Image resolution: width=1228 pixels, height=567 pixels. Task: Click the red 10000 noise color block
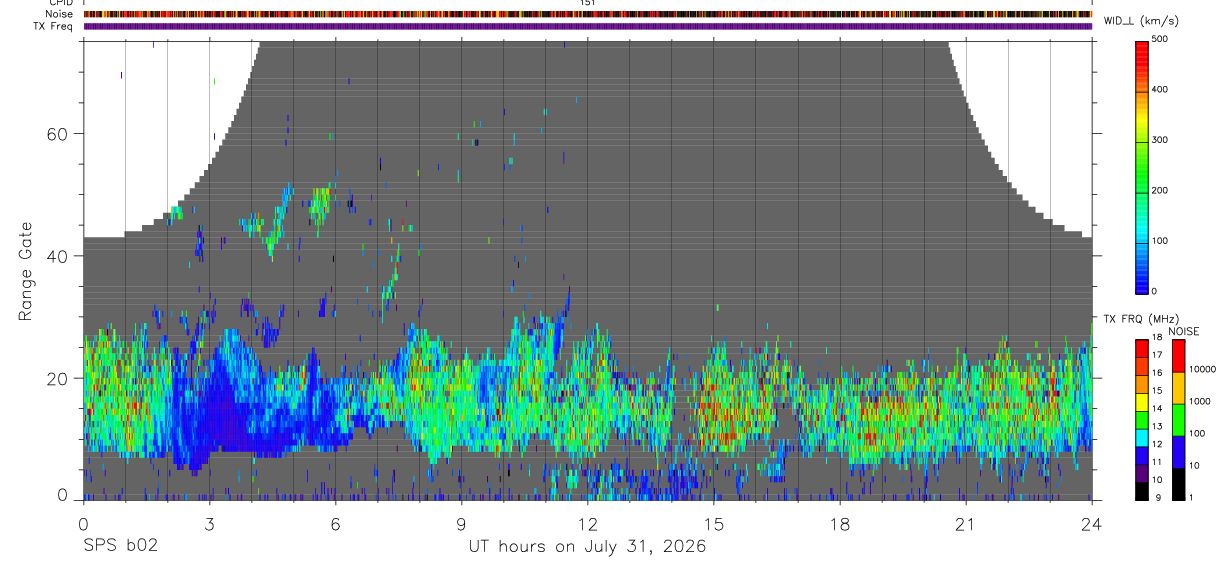tap(1180, 356)
